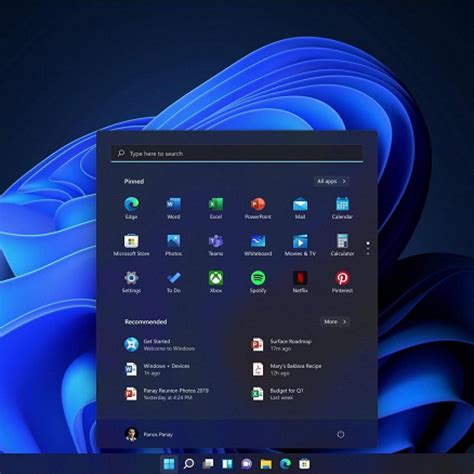Launch the Teams pinned app
The height and width of the screenshot is (474, 474).
(x=216, y=245)
